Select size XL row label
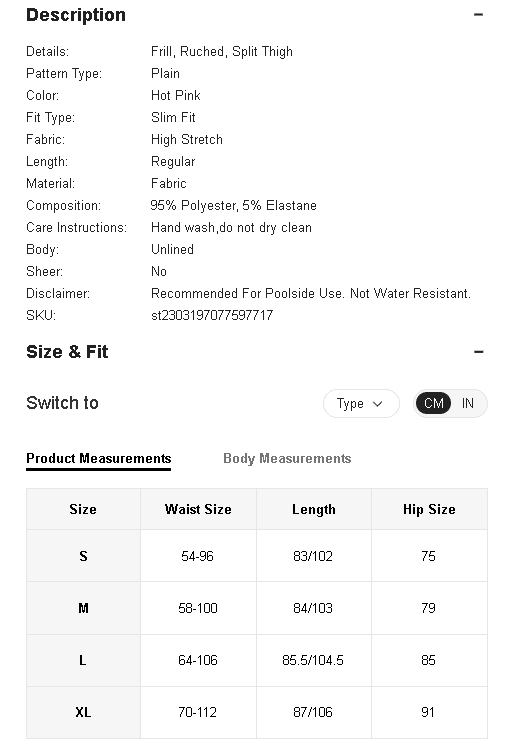This screenshot has width=523, height=750. pyautogui.click(x=83, y=713)
